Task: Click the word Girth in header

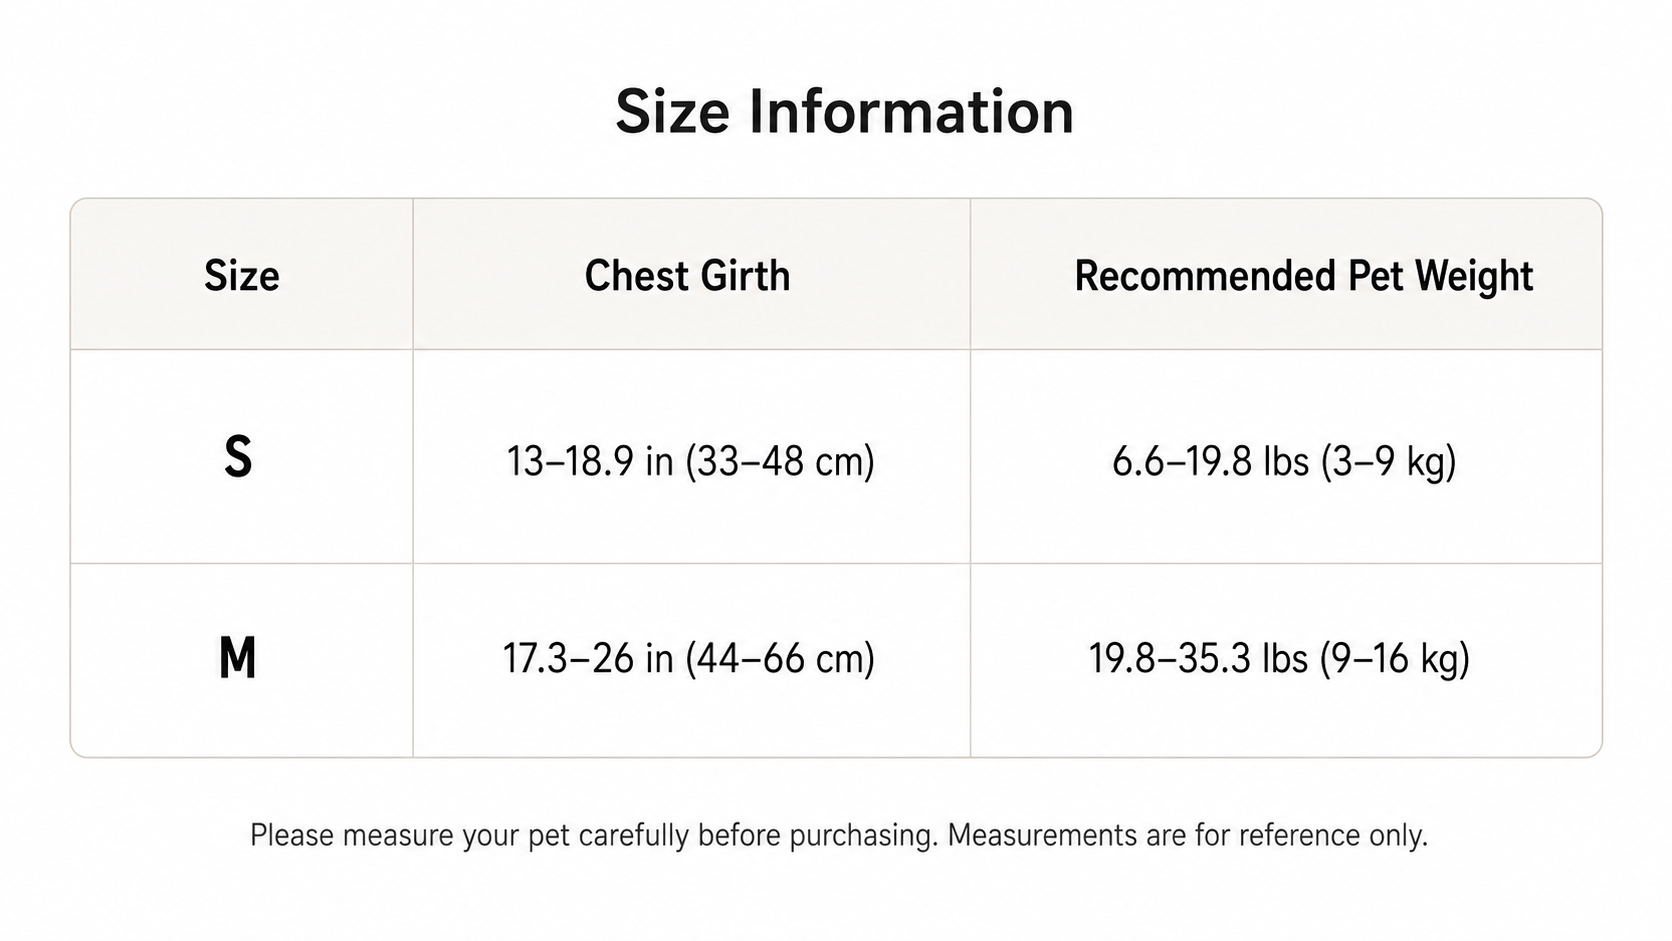Action: click(x=744, y=276)
